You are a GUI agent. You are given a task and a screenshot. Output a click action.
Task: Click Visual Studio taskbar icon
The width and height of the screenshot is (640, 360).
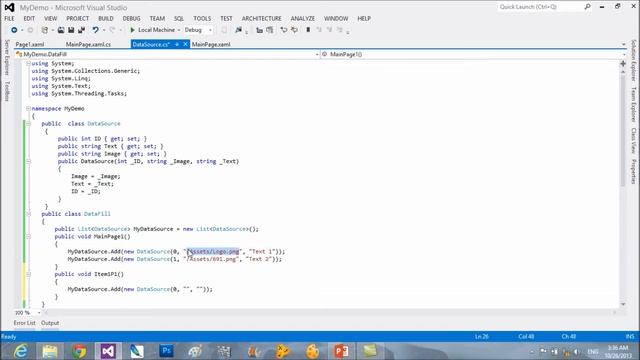tap(108, 351)
